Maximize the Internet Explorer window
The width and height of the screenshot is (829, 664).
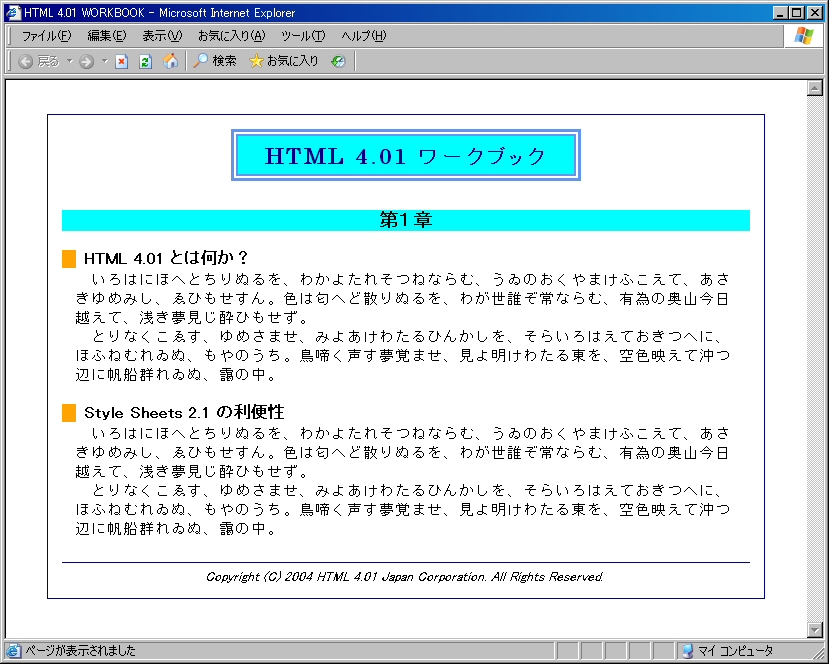point(796,12)
